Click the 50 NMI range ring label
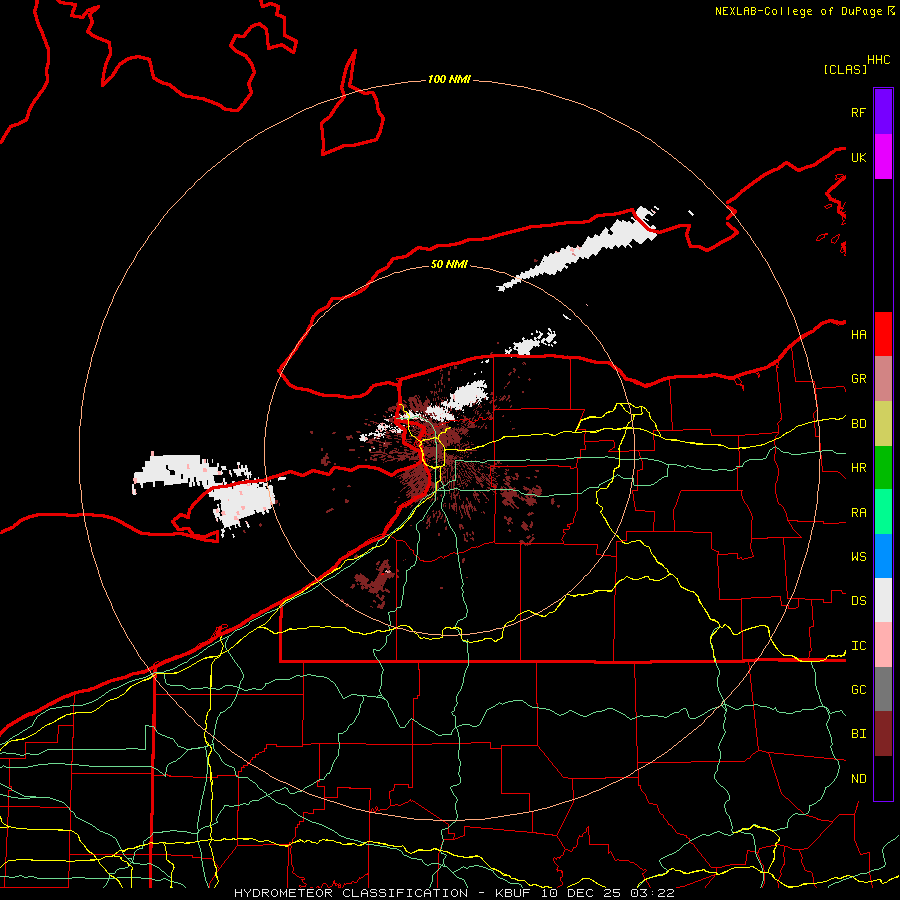This screenshot has width=900, height=900. coord(449,264)
